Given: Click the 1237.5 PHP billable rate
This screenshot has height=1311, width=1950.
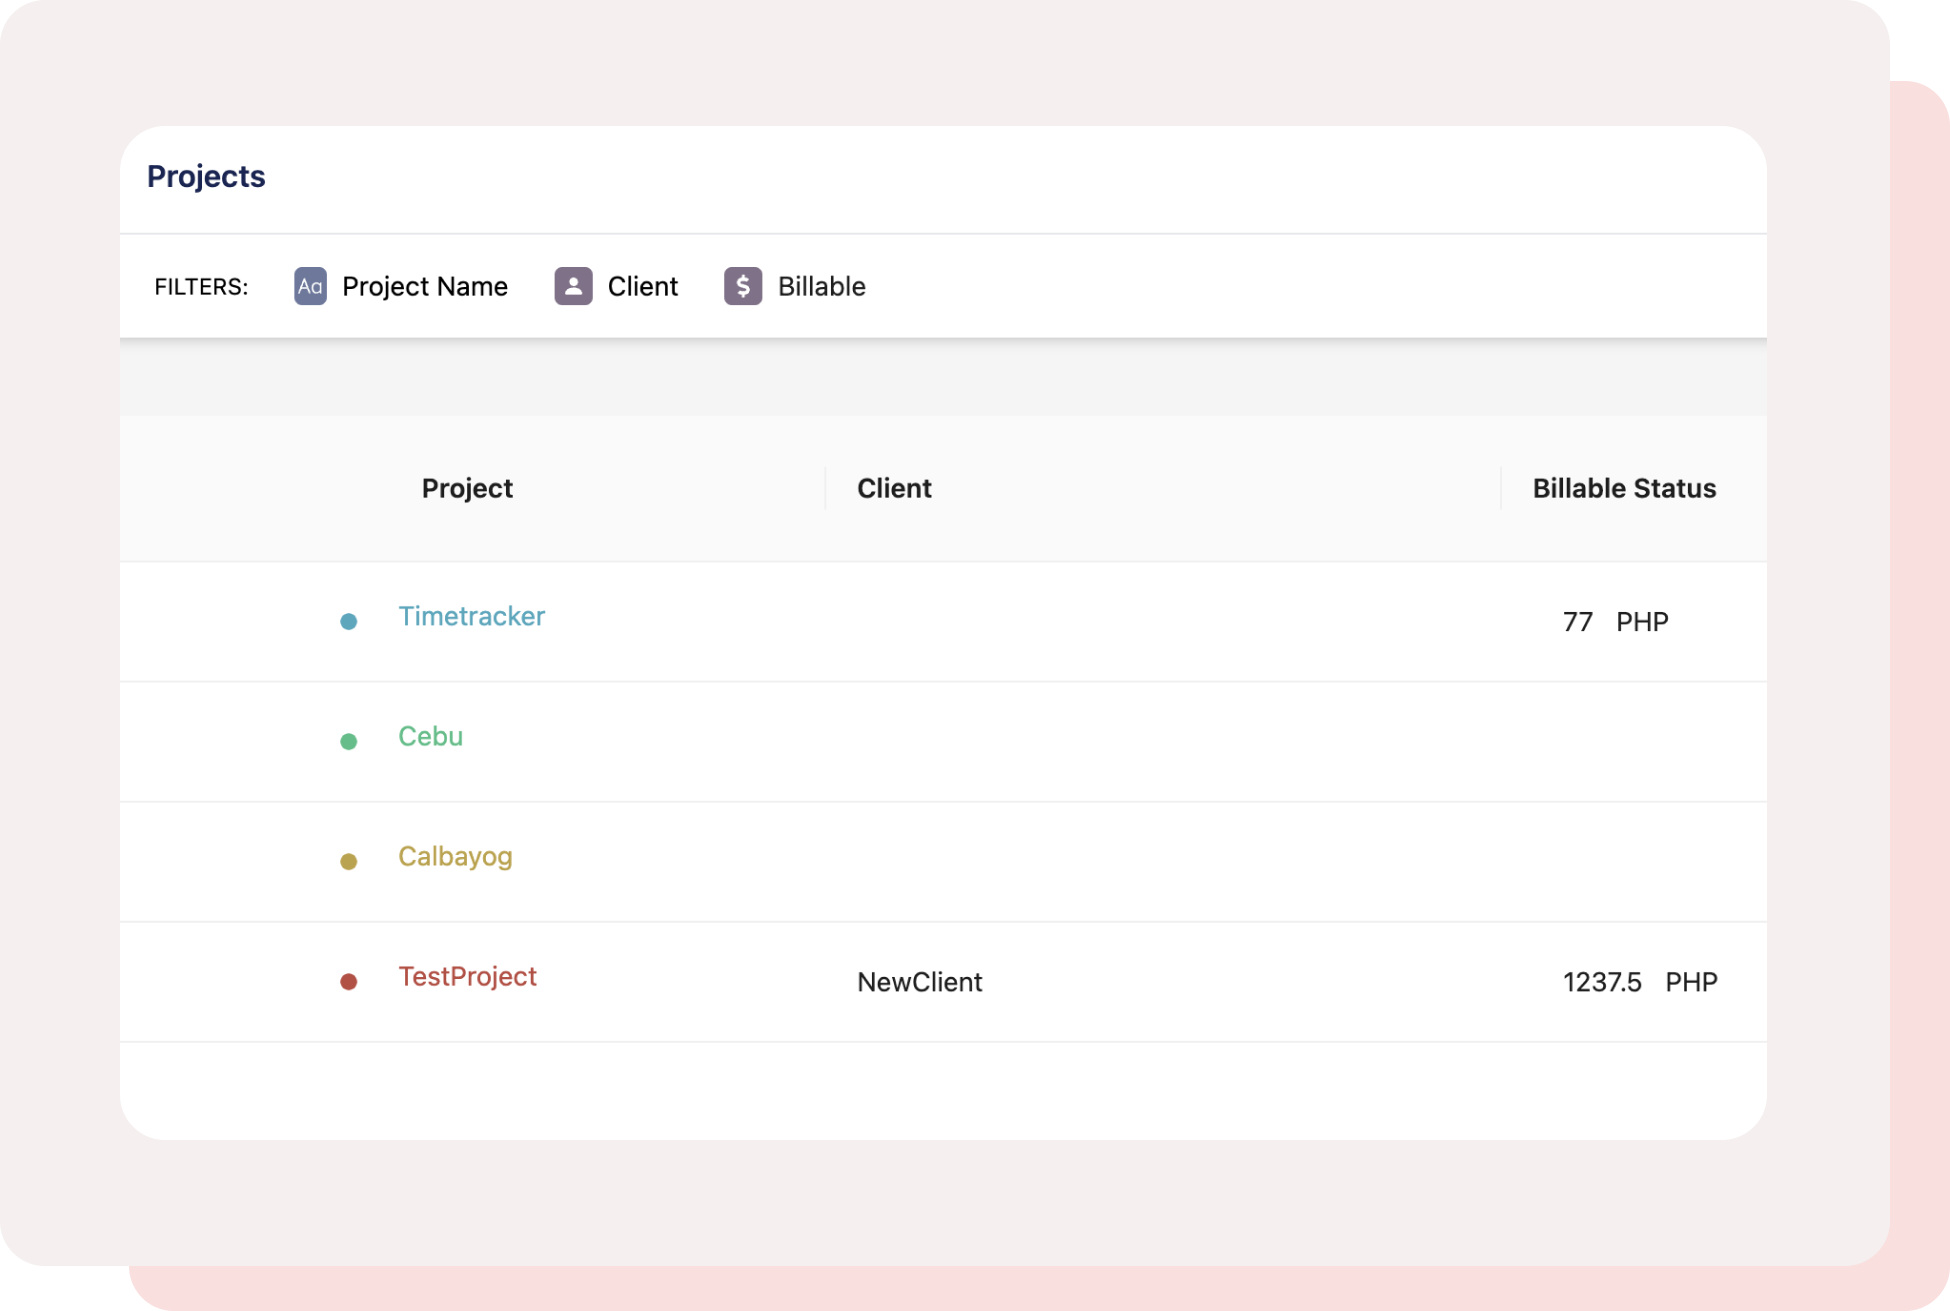Looking at the screenshot, I should tap(1639, 982).
